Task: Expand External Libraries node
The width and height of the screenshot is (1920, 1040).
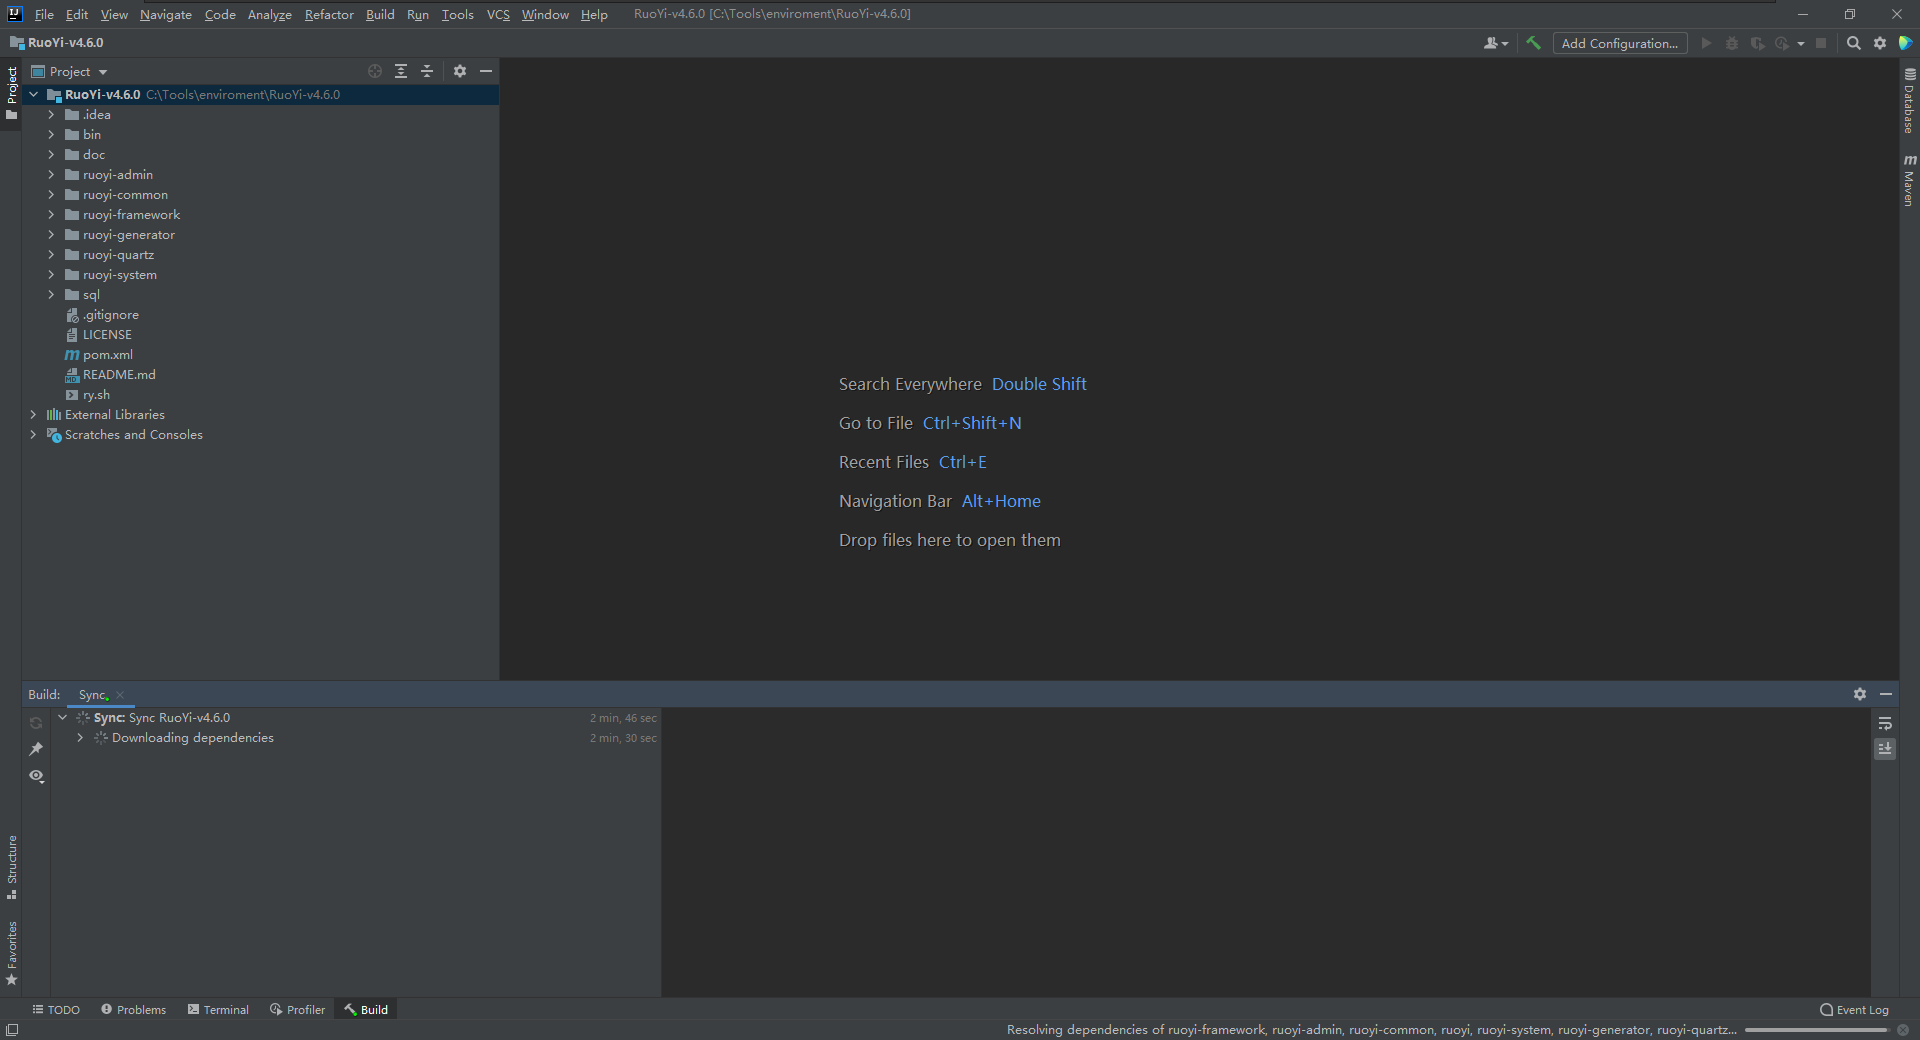Action: point(34,415)
